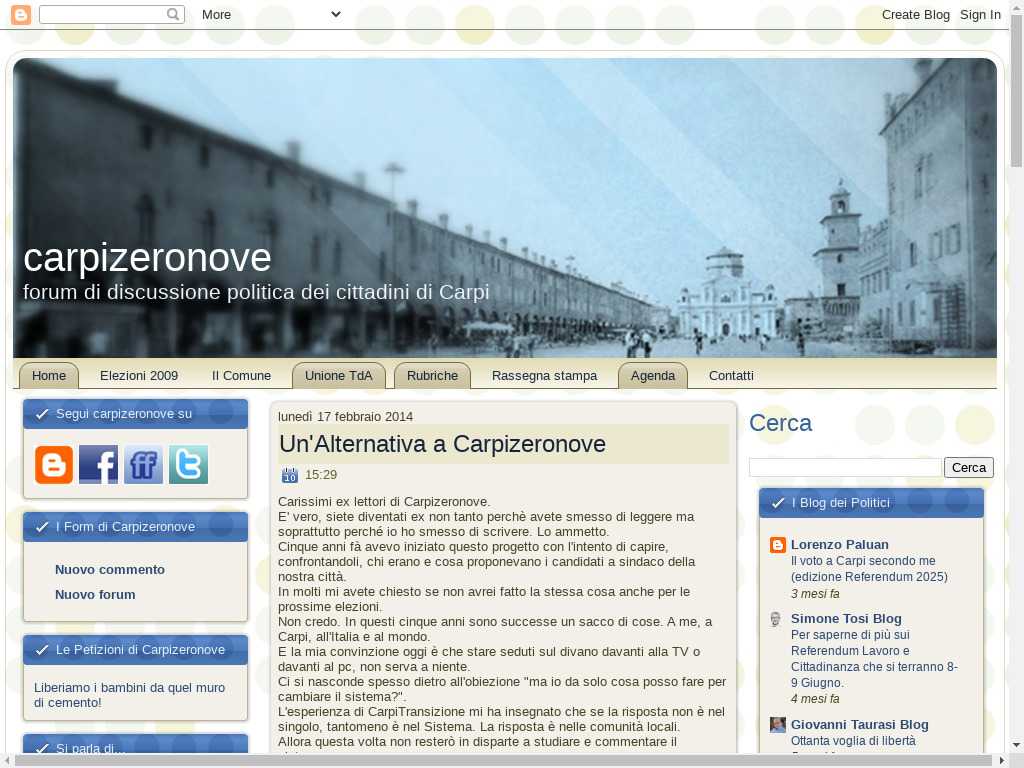Click the Sign In link
Screen dimensions: 1024x768
click(x=980, y=14)
